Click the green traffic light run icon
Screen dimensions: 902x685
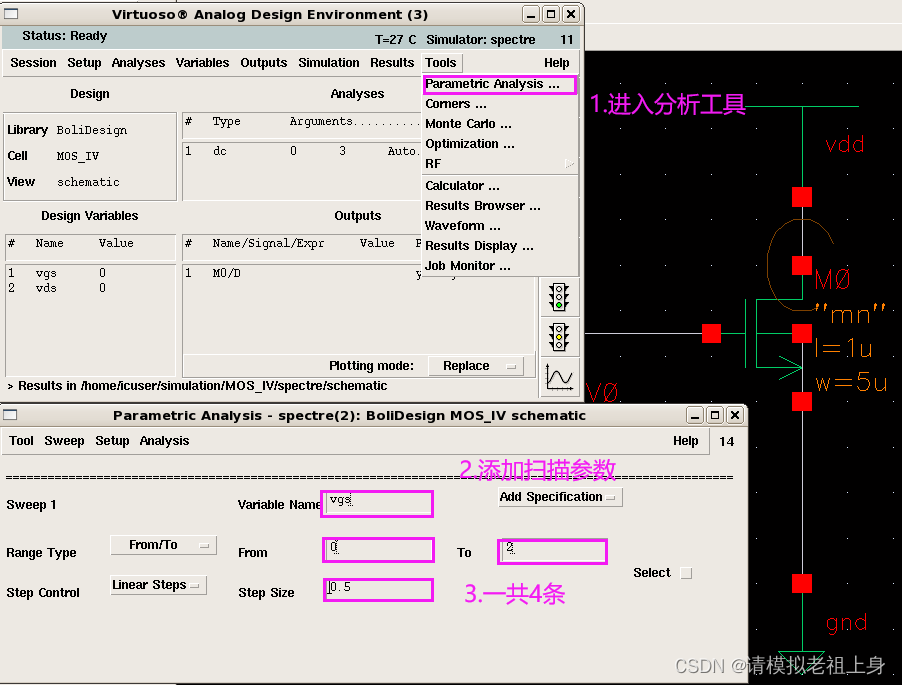coord(559,297)
